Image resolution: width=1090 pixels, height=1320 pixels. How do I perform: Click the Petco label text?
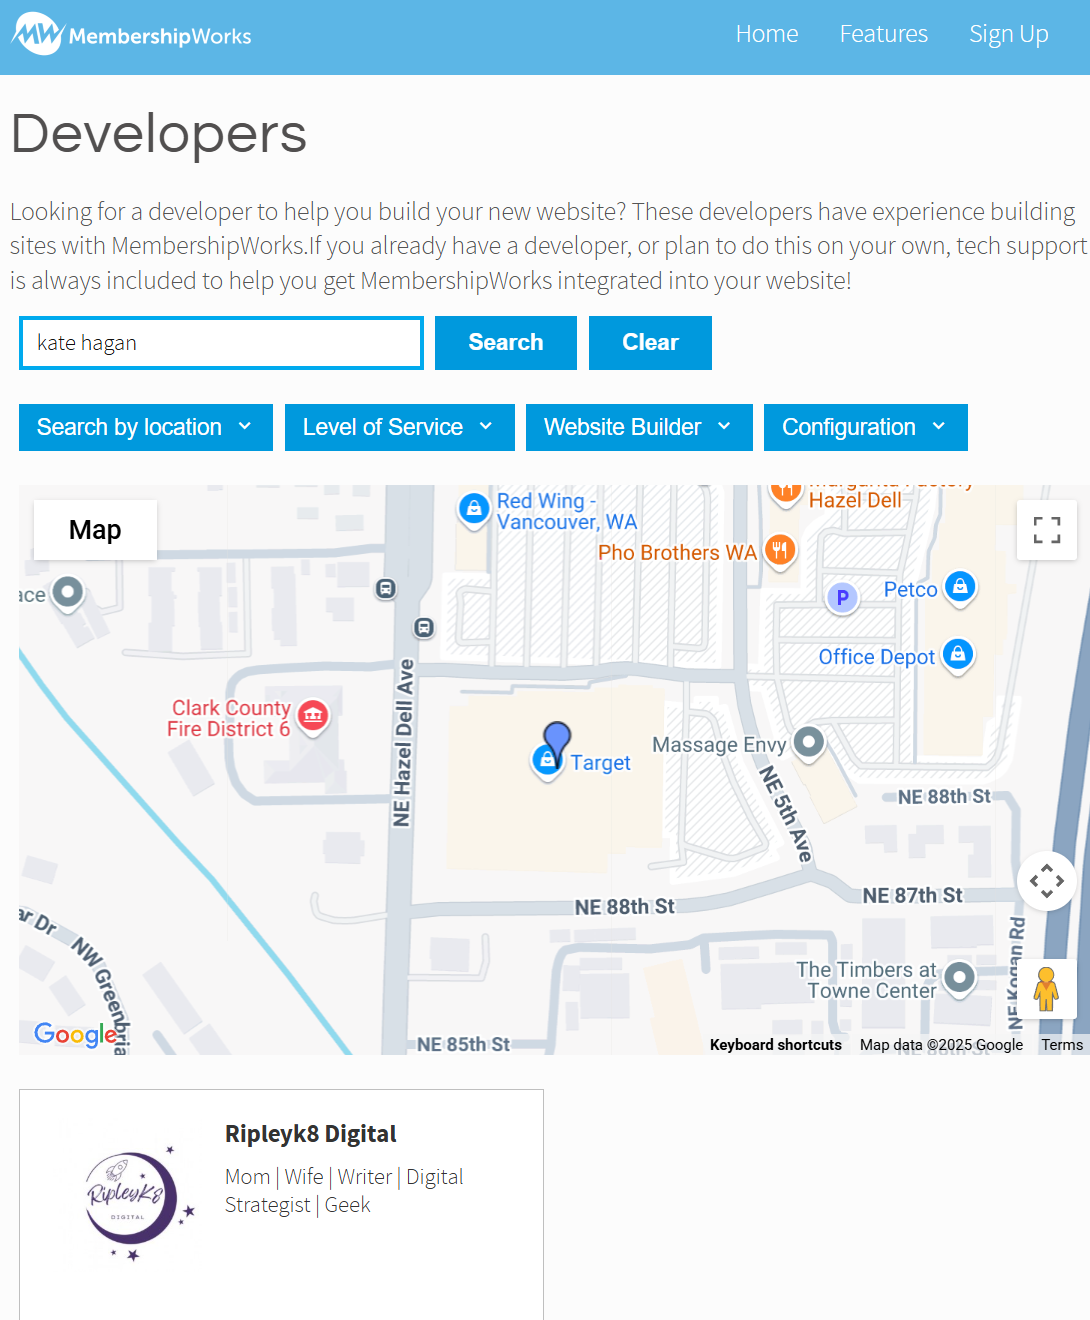coord(911,590)
